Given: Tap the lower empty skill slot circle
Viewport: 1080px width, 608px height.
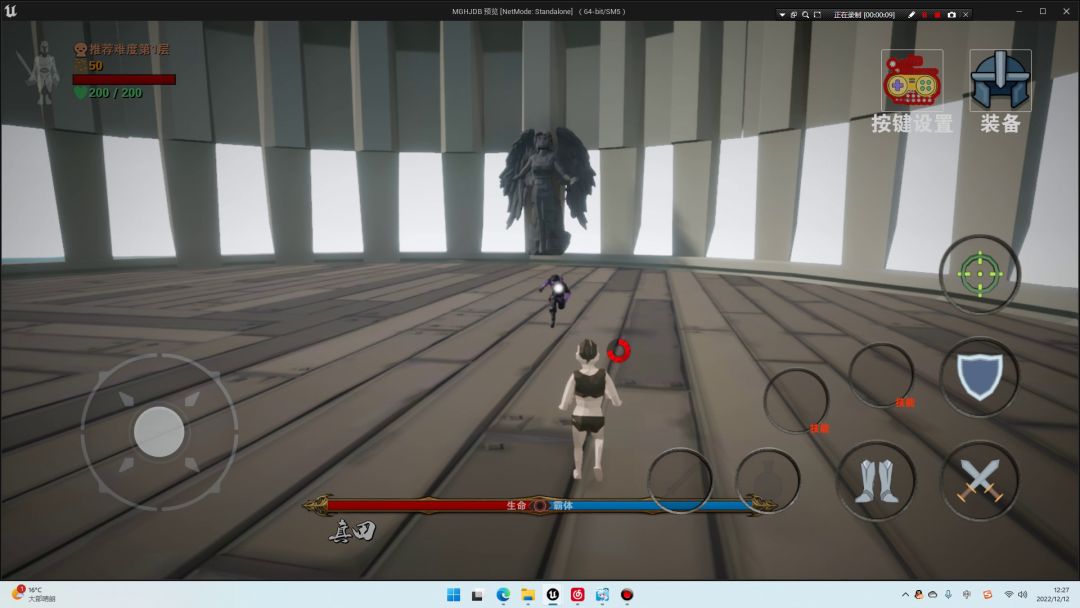Looking at the screenshot, I should (x=796, y=401).
